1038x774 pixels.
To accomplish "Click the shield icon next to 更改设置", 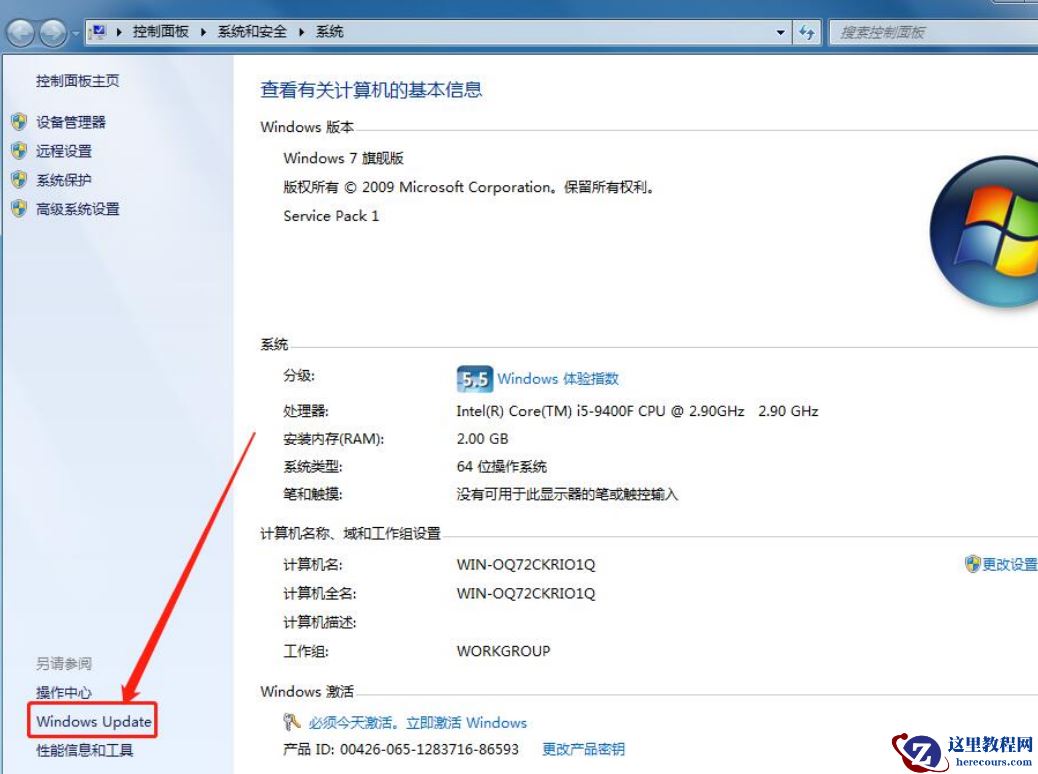I will (971, 563).
